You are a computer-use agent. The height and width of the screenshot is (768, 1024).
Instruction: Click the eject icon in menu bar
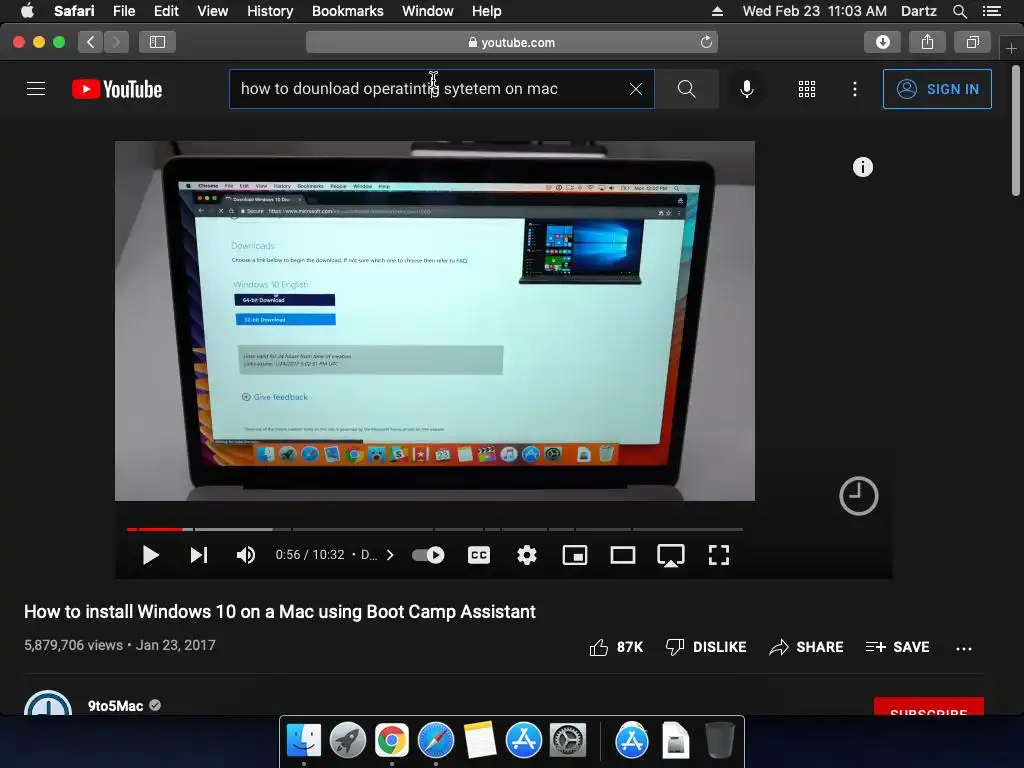pyautogui.click(x=717, y=11)
